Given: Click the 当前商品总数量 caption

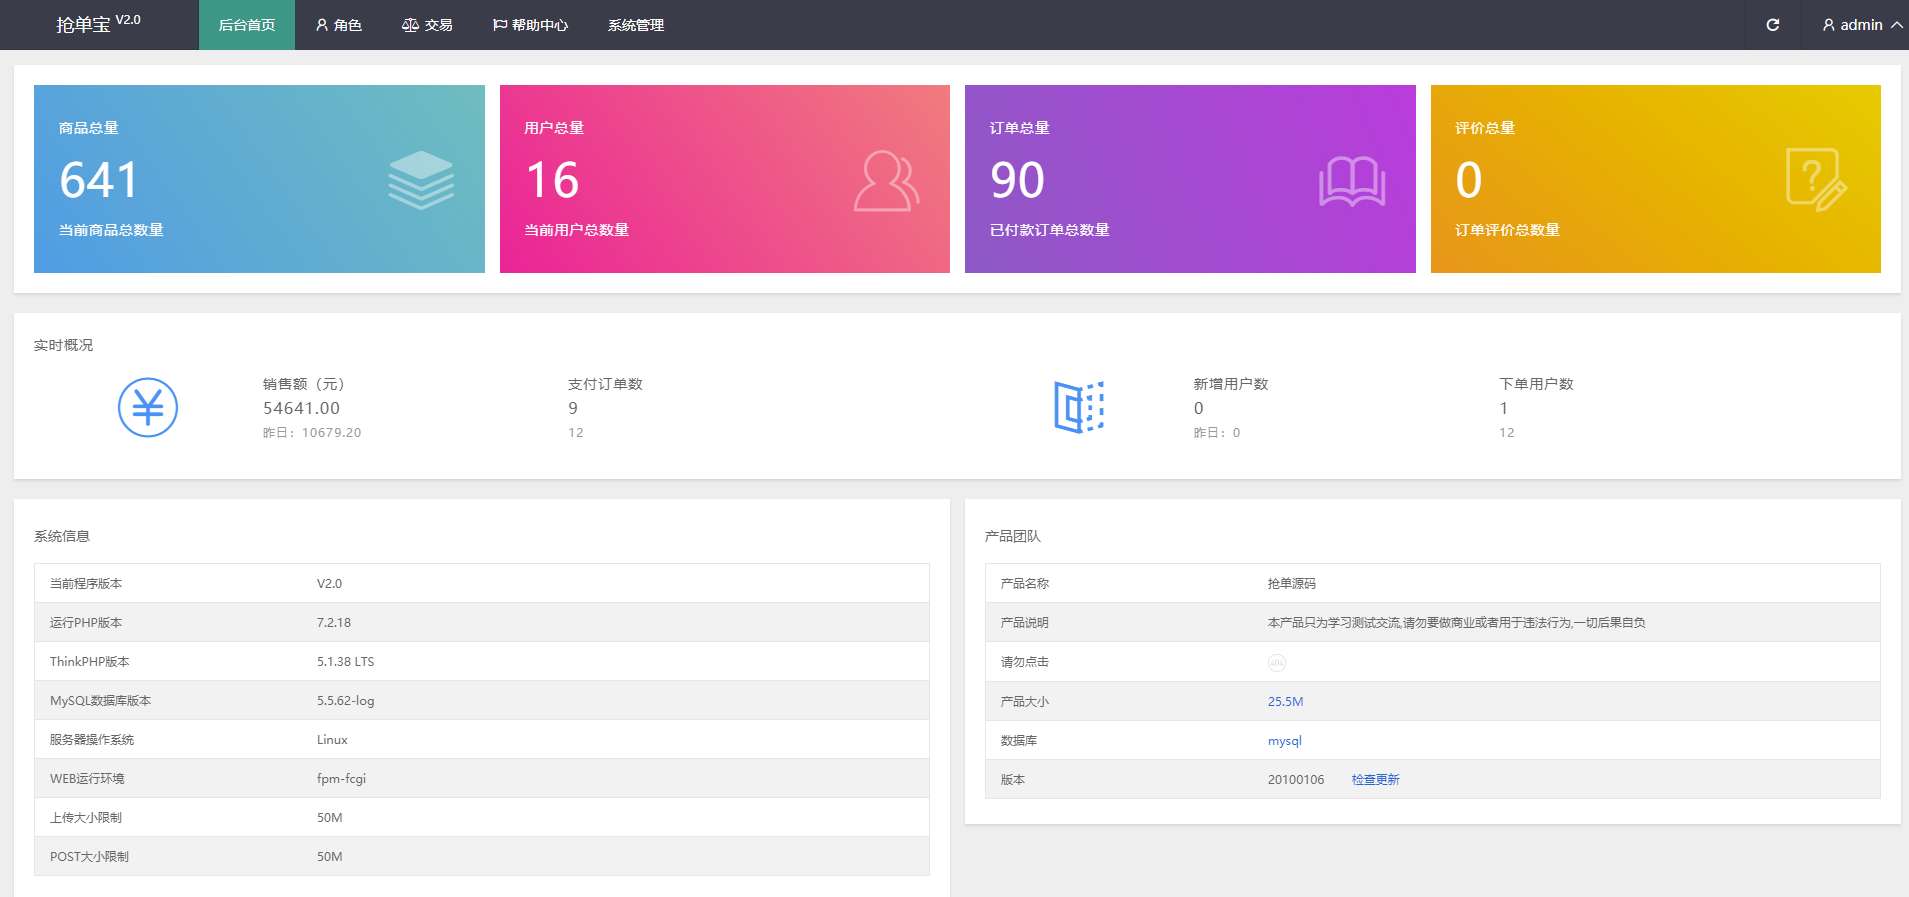Looking at the screenshot, I should point(111,230).
